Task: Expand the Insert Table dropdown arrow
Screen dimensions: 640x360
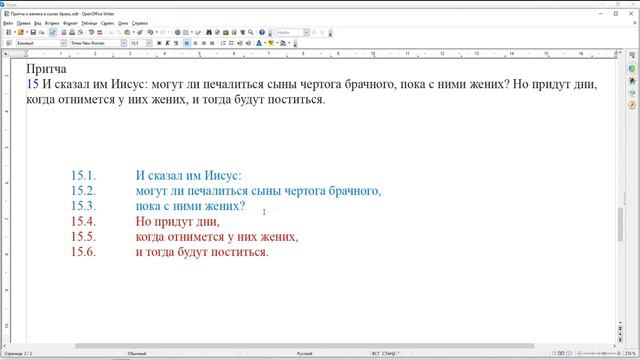Action: pos(192,32)
